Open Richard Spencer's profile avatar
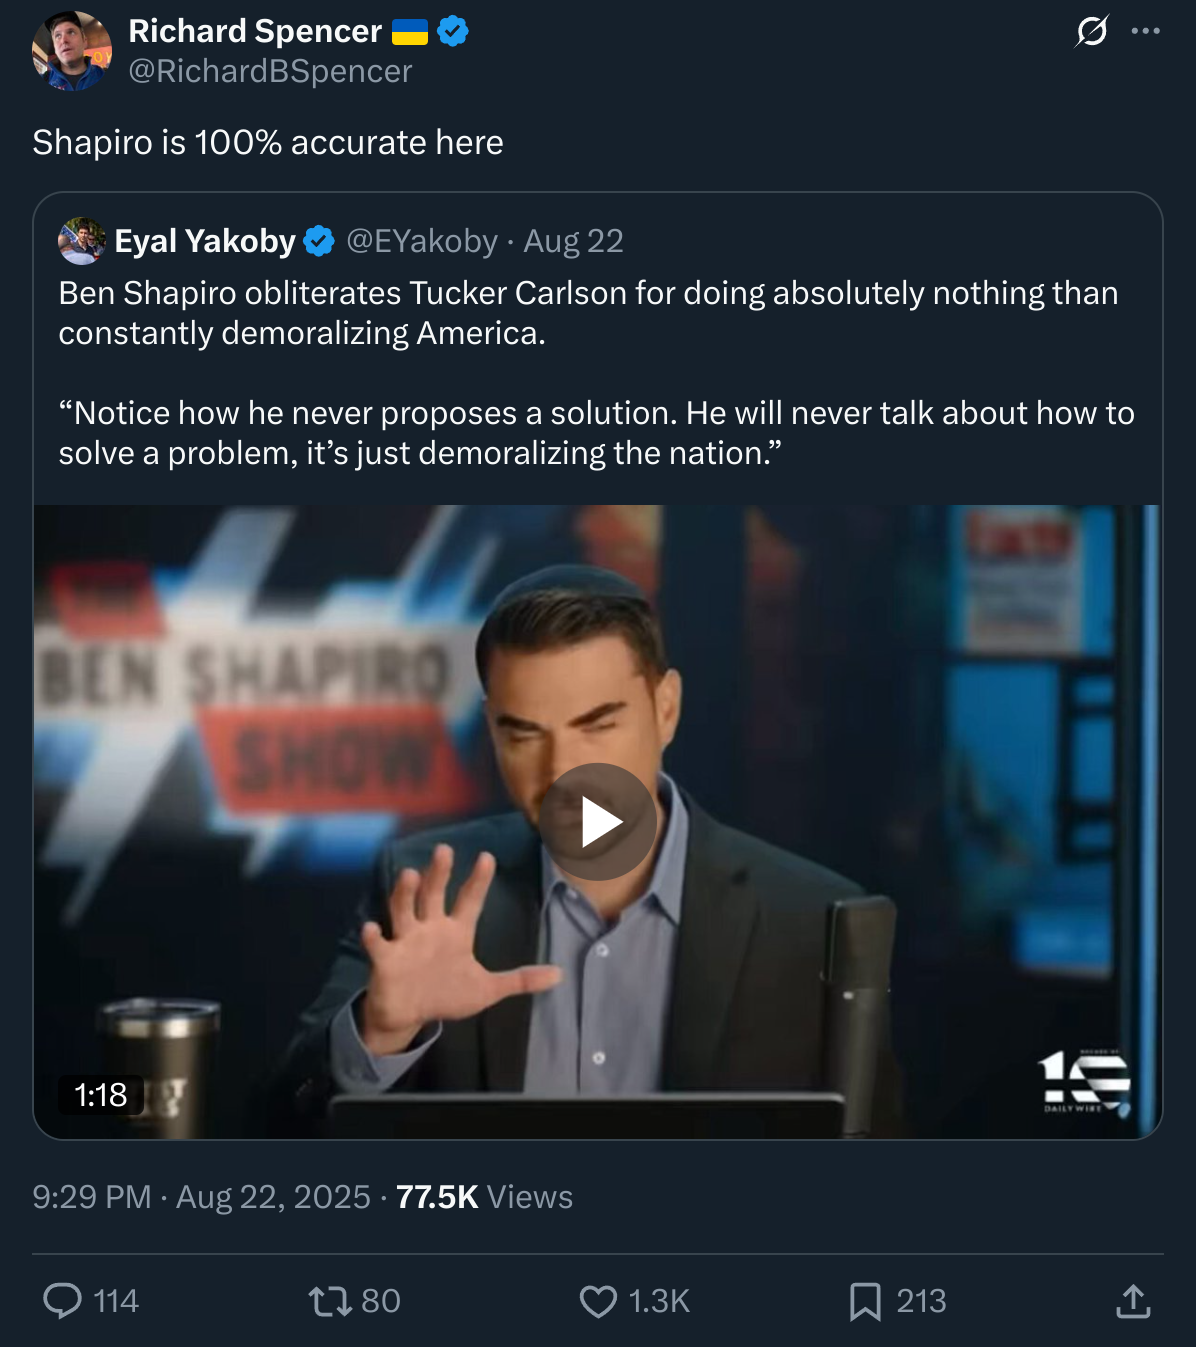The width and height of the screenshot is (1196, 1347). click(x=71, y=52)
